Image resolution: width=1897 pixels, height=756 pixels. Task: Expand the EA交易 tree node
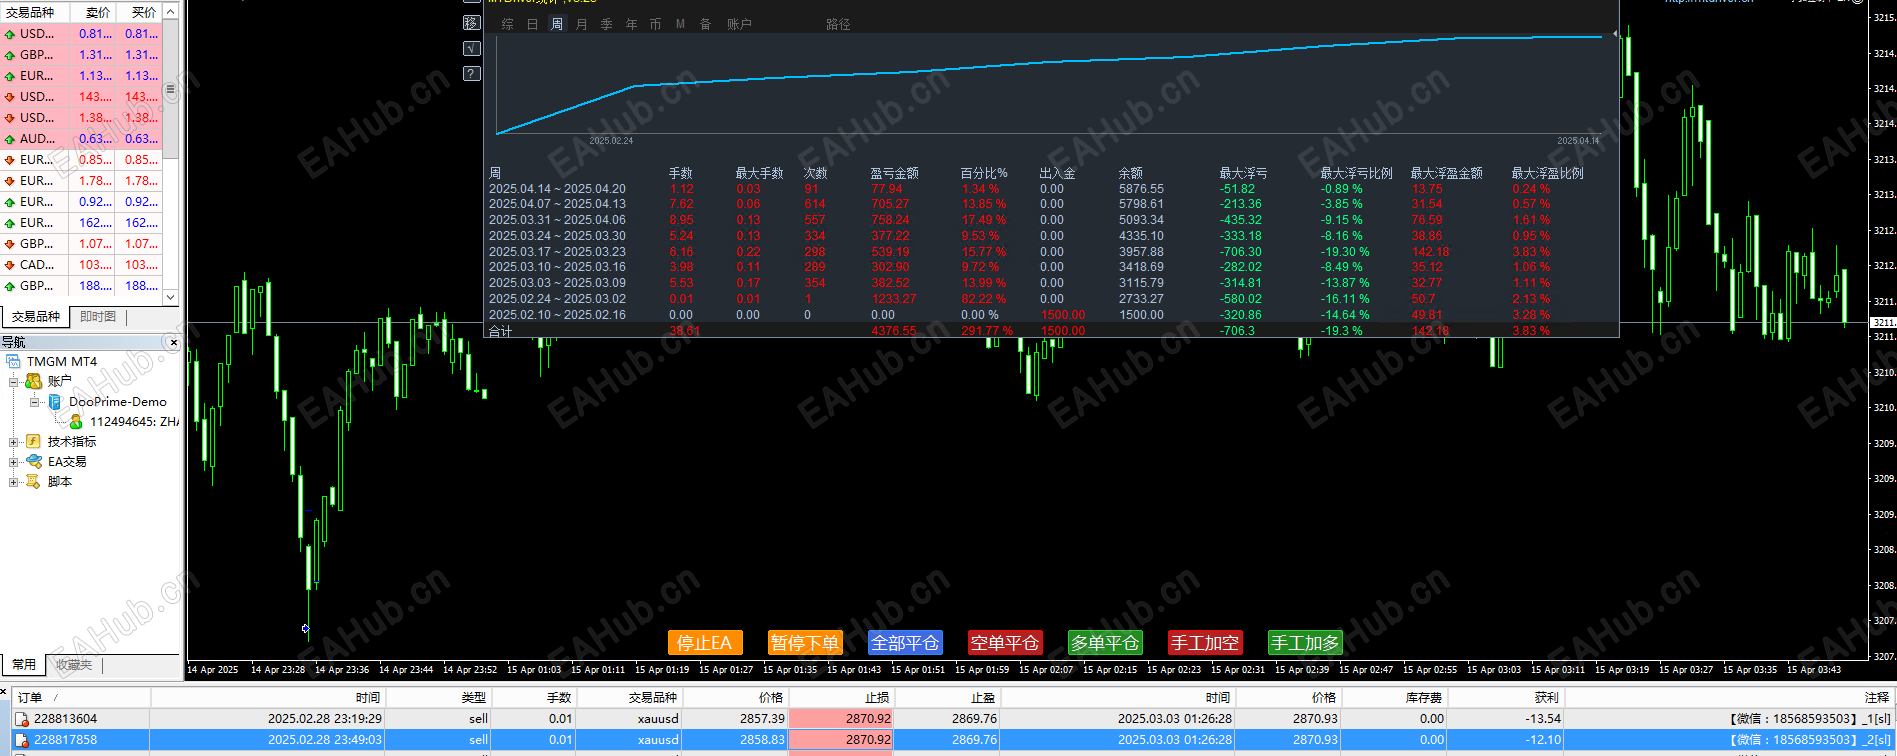point(14,461)
